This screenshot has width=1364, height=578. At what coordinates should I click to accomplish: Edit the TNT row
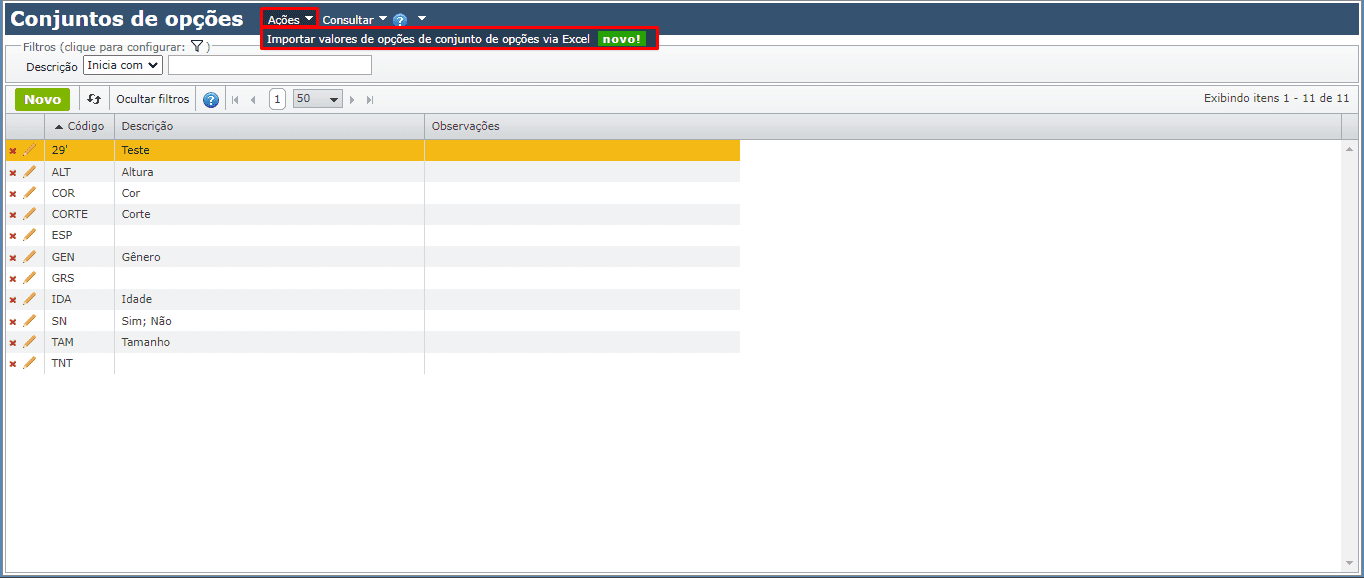[x=30, y=363]
